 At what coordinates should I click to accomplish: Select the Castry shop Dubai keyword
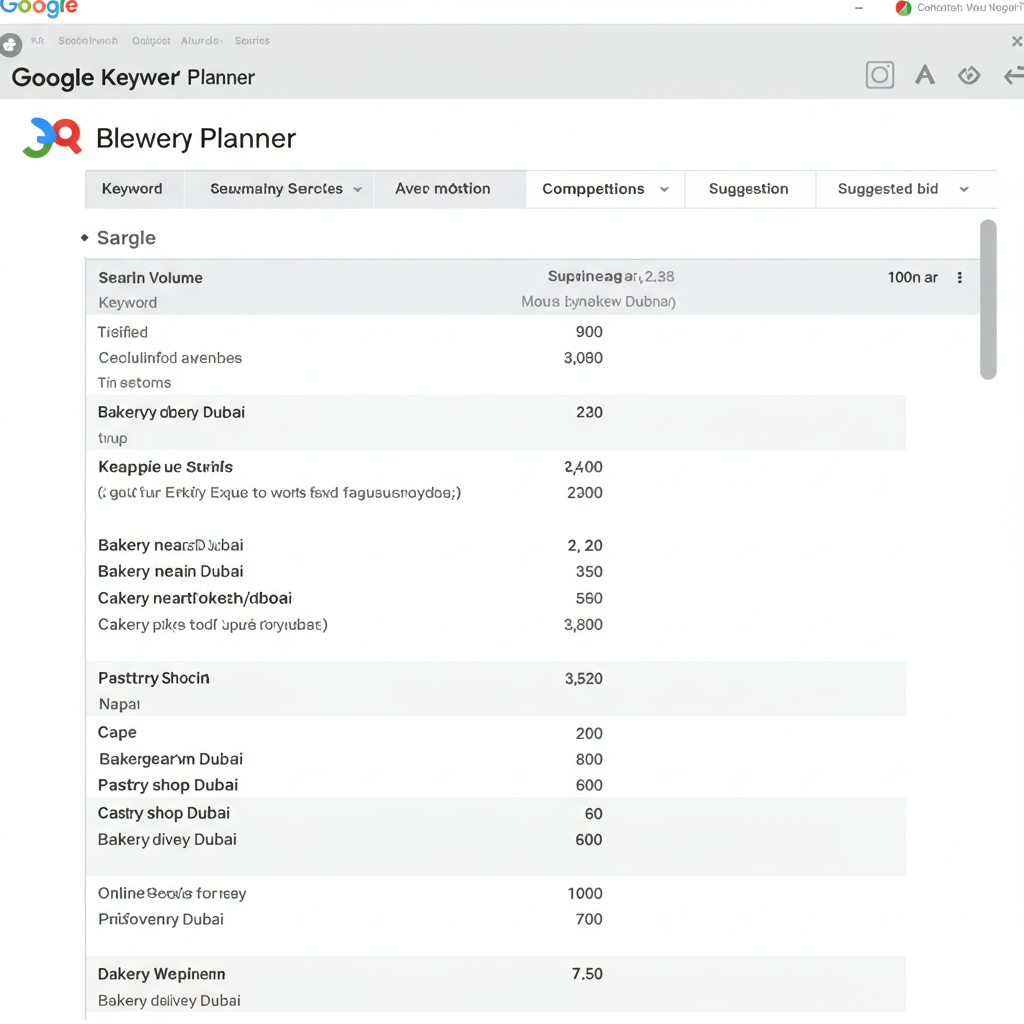click(164, 813)
